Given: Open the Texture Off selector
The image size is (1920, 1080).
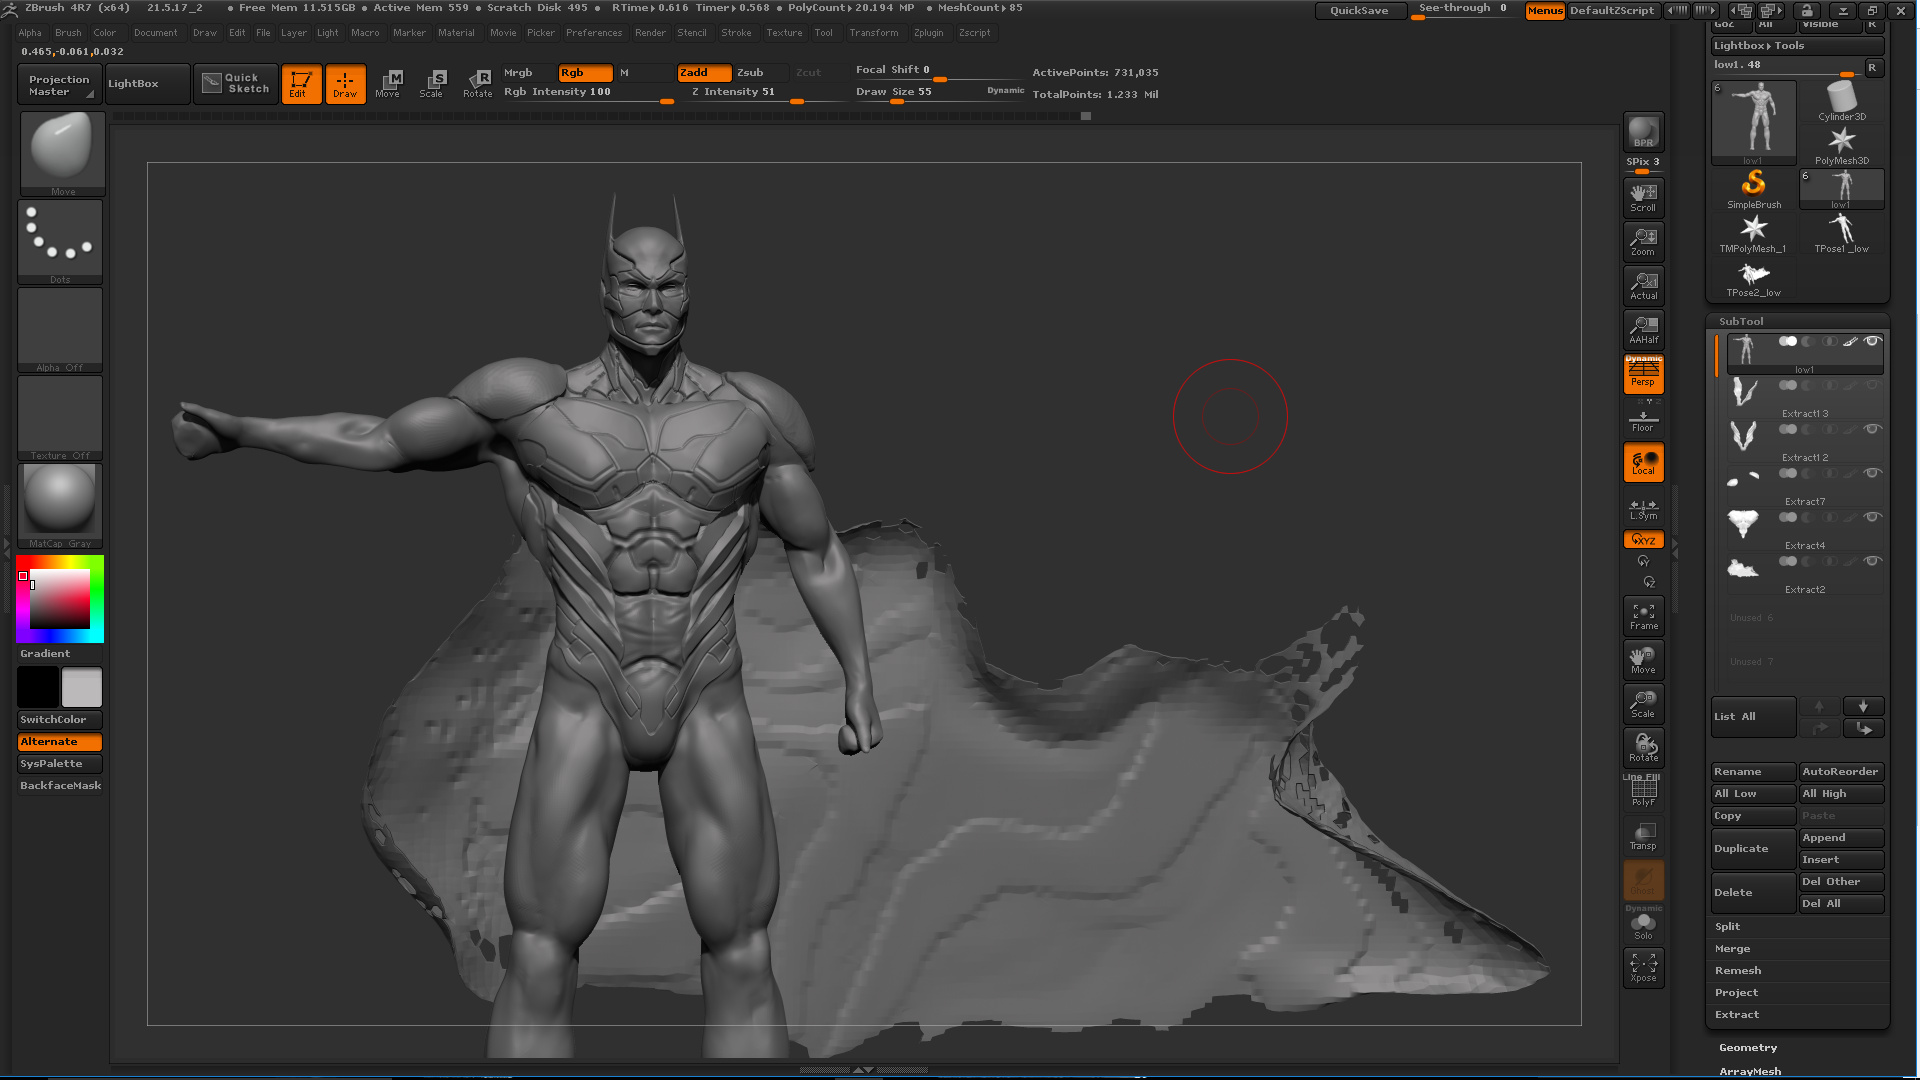Looking at the screenshot, I should coord(60,418).
